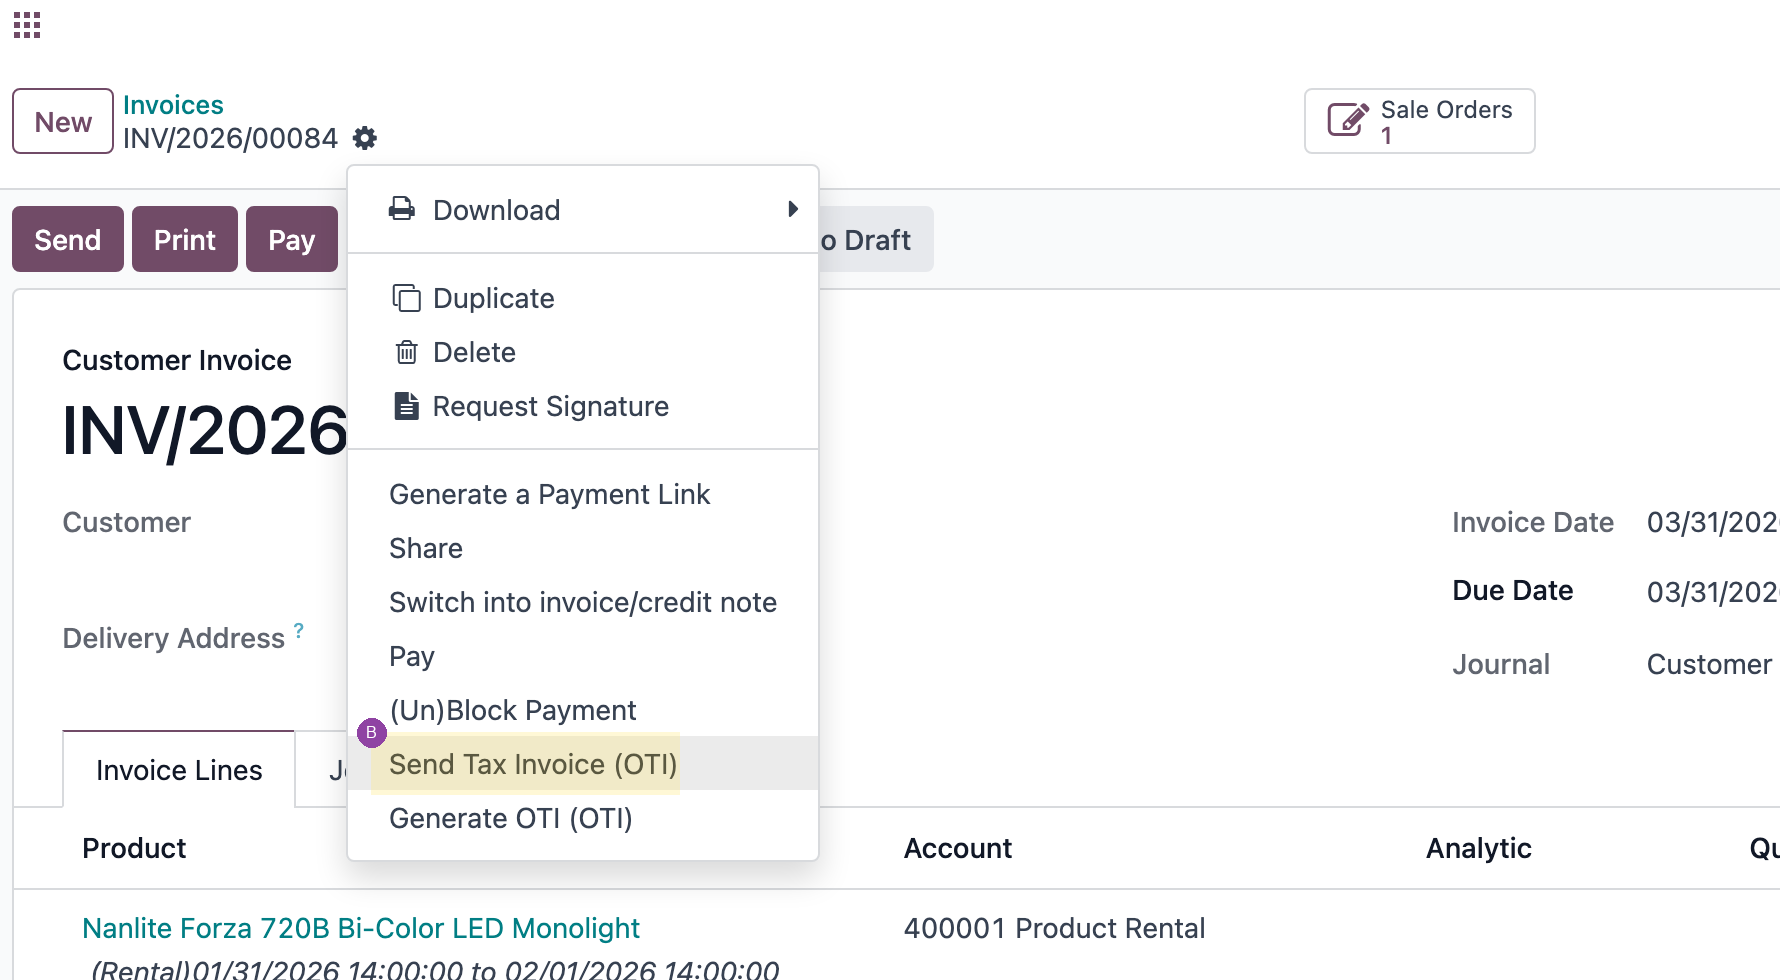Click the Invoice Date value field
This screenshot has height=980, width=1780.
click(1712, 522)
